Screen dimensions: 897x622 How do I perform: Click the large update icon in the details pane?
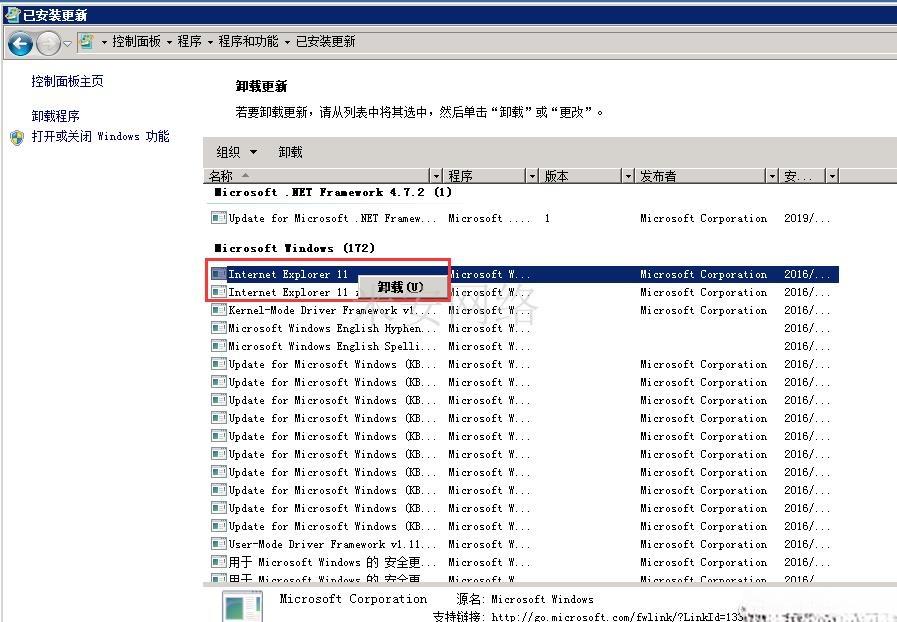pyautogui.click(x=243, y=607)
